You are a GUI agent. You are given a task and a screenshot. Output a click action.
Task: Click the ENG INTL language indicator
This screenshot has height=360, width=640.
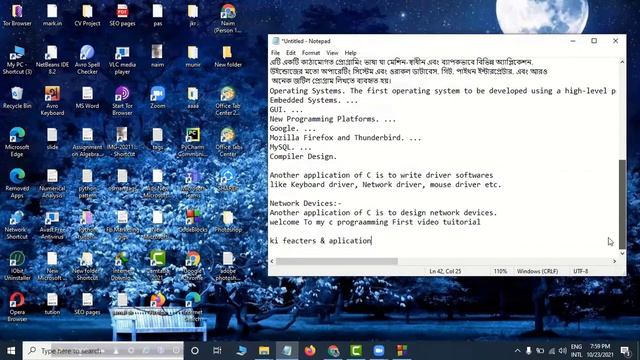[576, 351]
